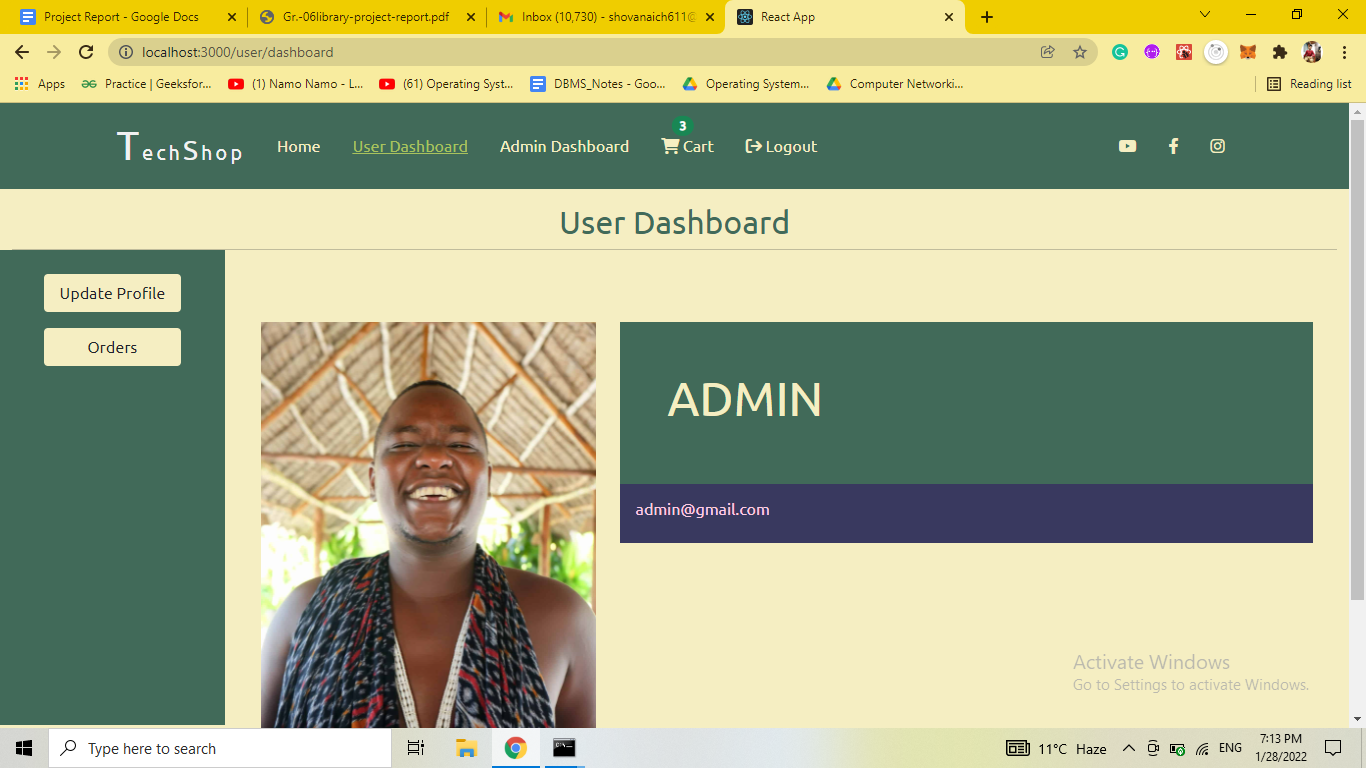
Task: Open the MetaMask fox extension icon
Action: 1248,51
